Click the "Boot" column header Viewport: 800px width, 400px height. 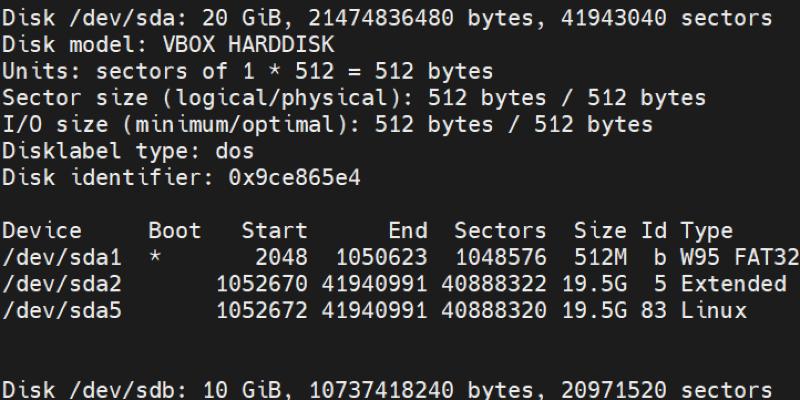(x=175, y=231)
